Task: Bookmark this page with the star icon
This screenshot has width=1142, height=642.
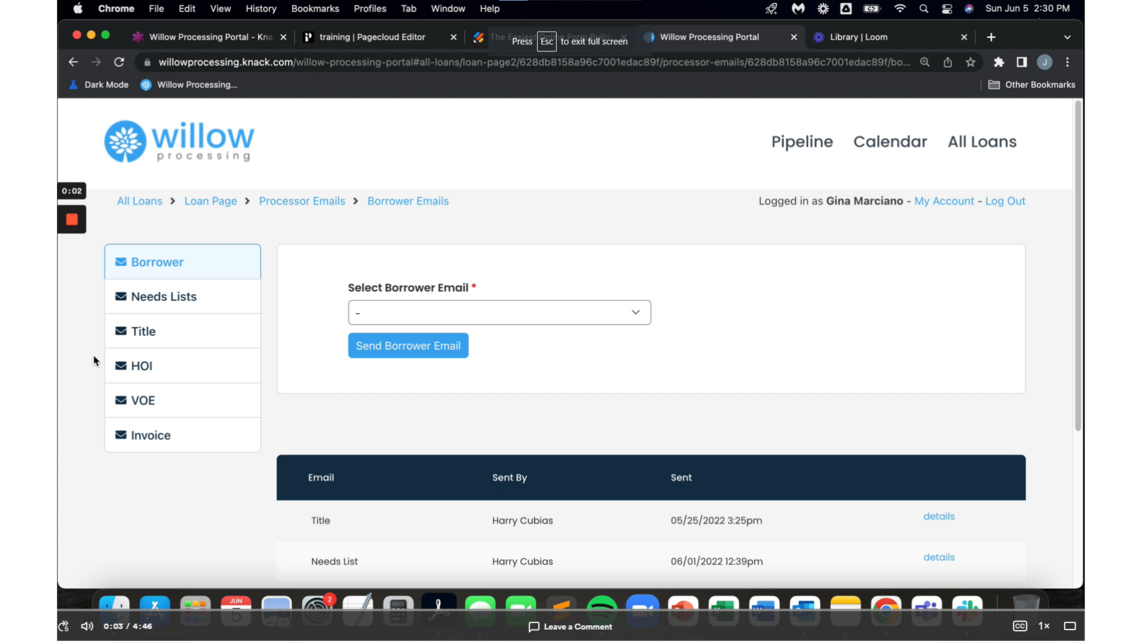Action: click(970, 62)
